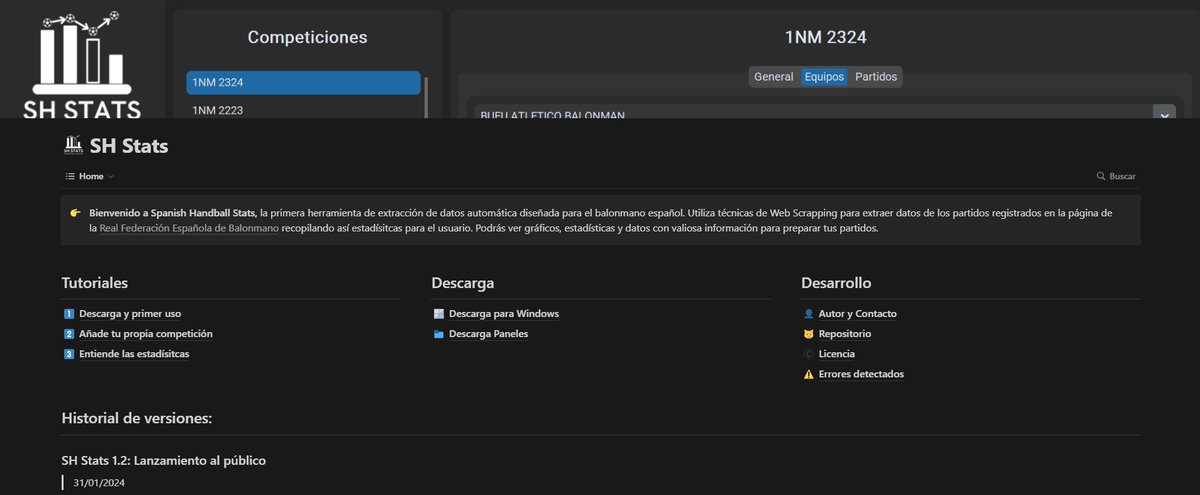The image size is (1200, 495).
Task: Open Descarga y primer uso tutorial
Action: pyautogui.click(x=130, y=314)
